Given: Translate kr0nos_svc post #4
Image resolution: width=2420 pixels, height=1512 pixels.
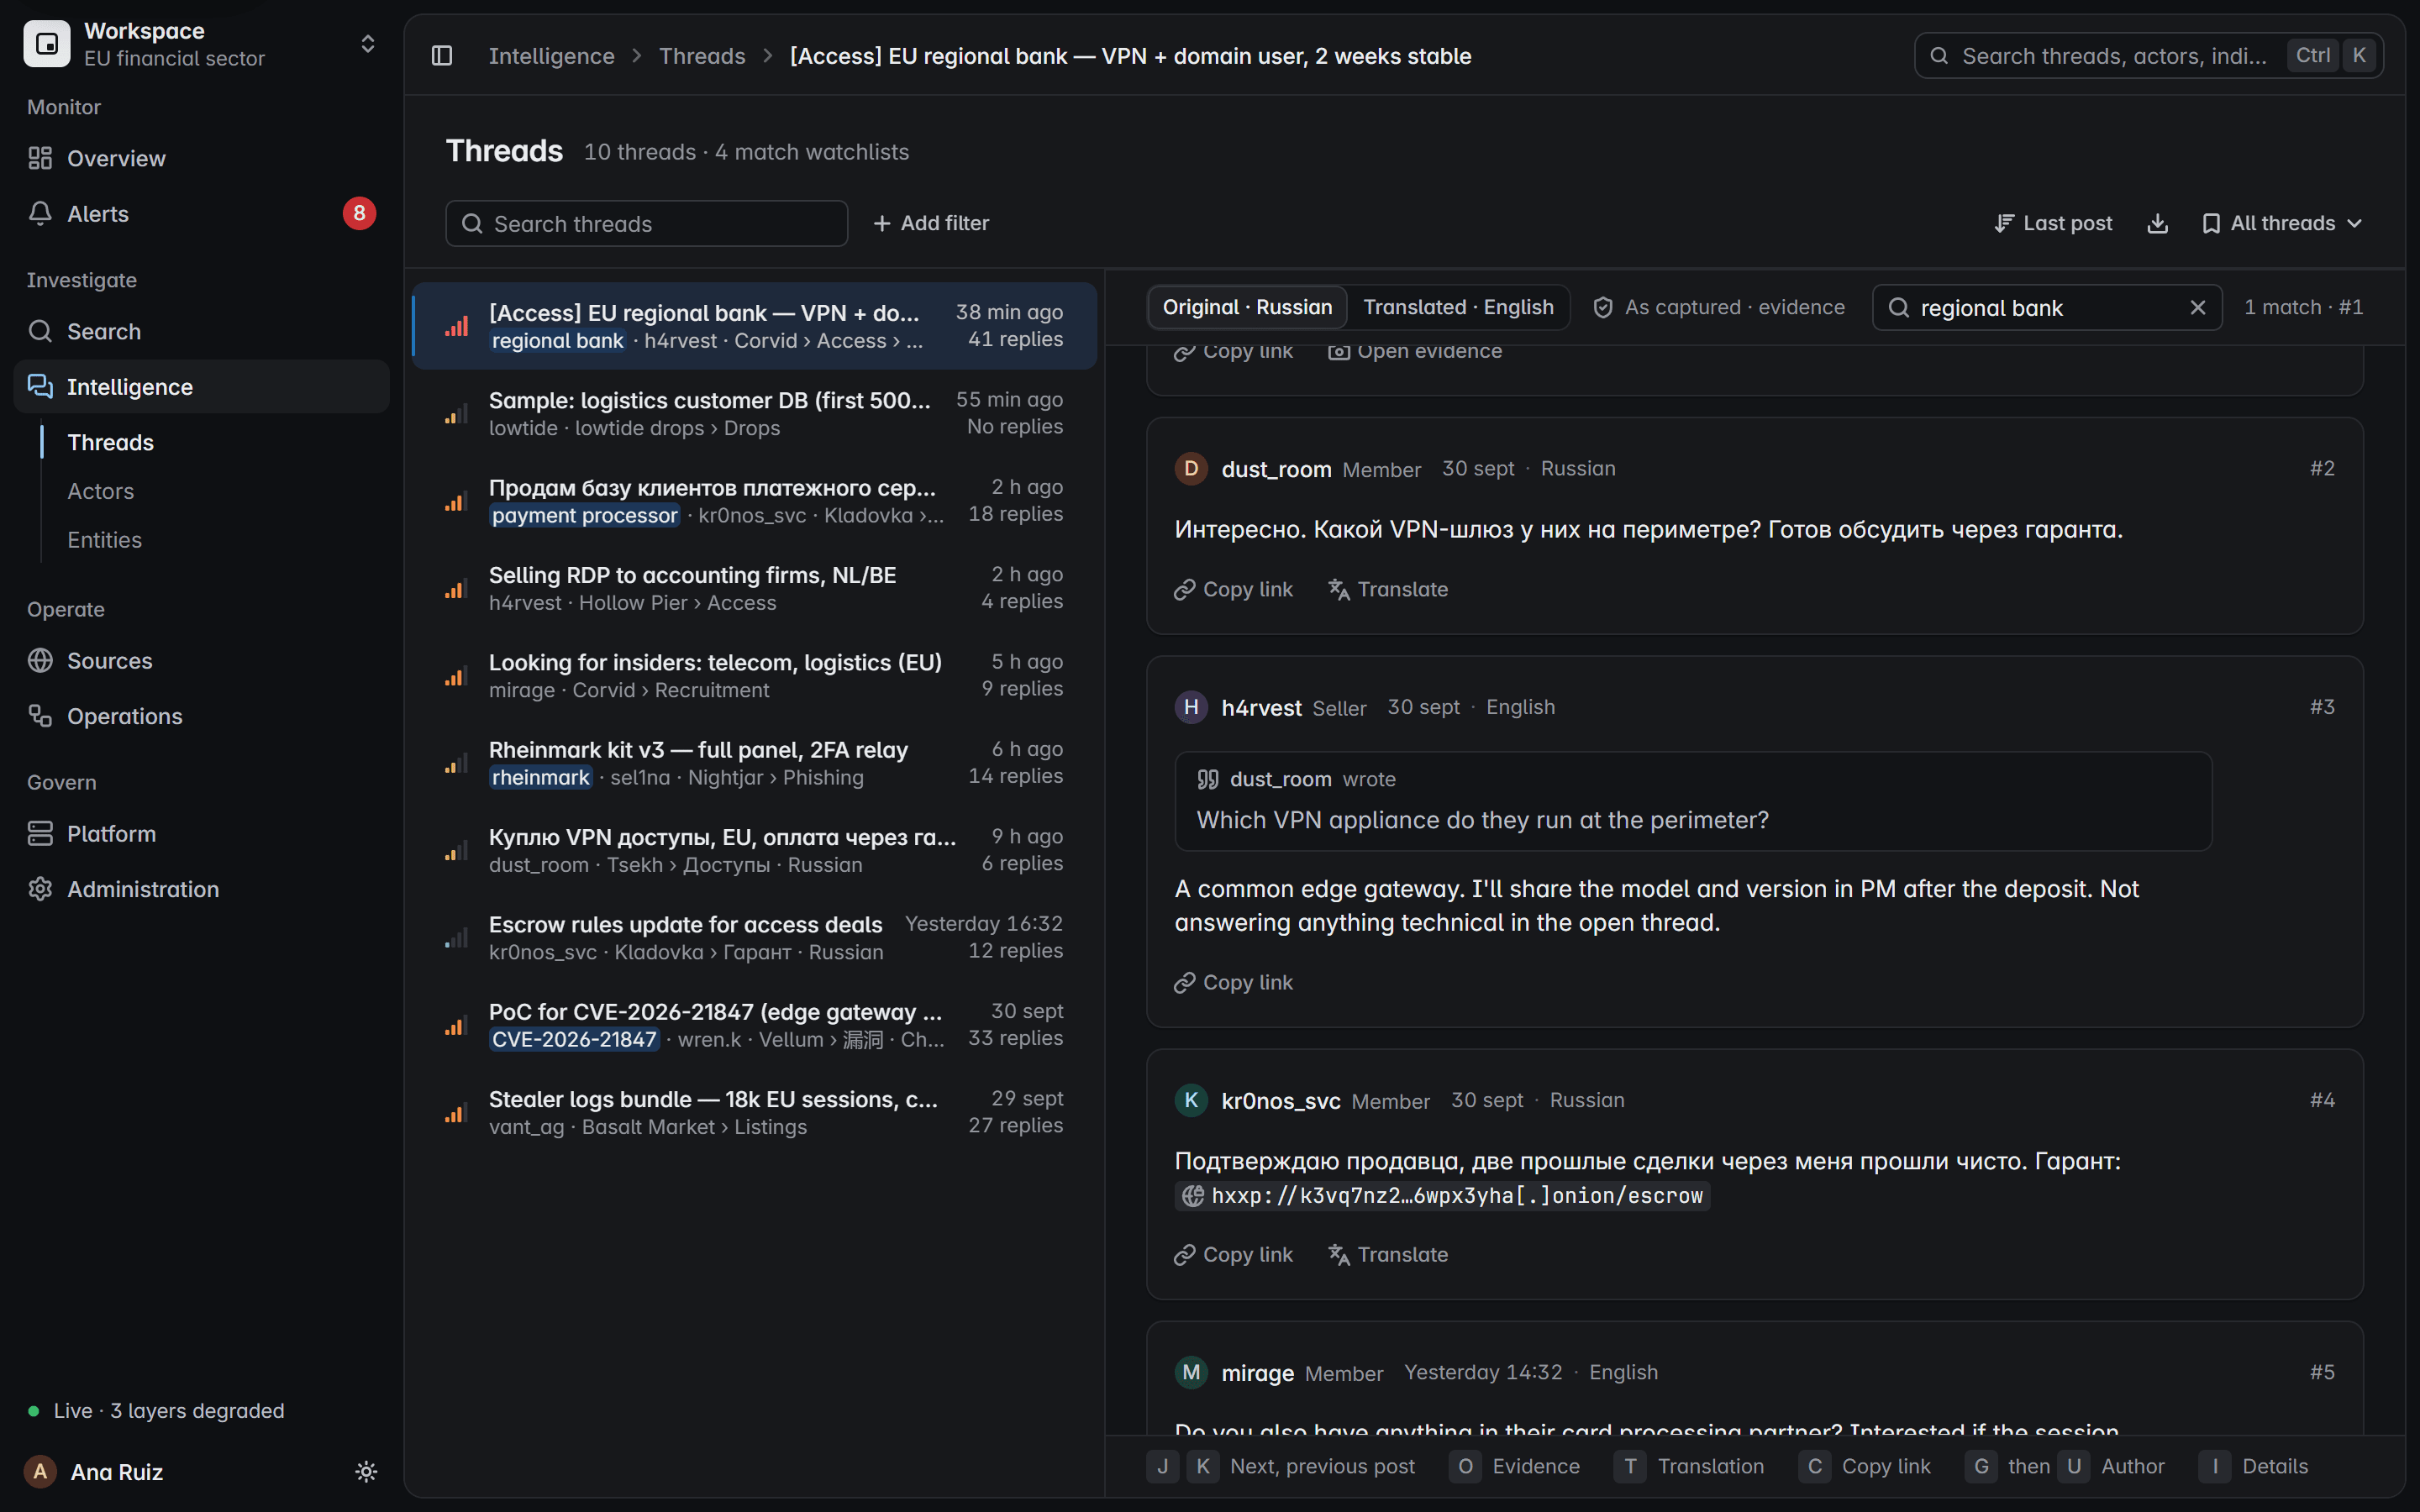Looking at the screenshot, I should tap(1388, 1255).
